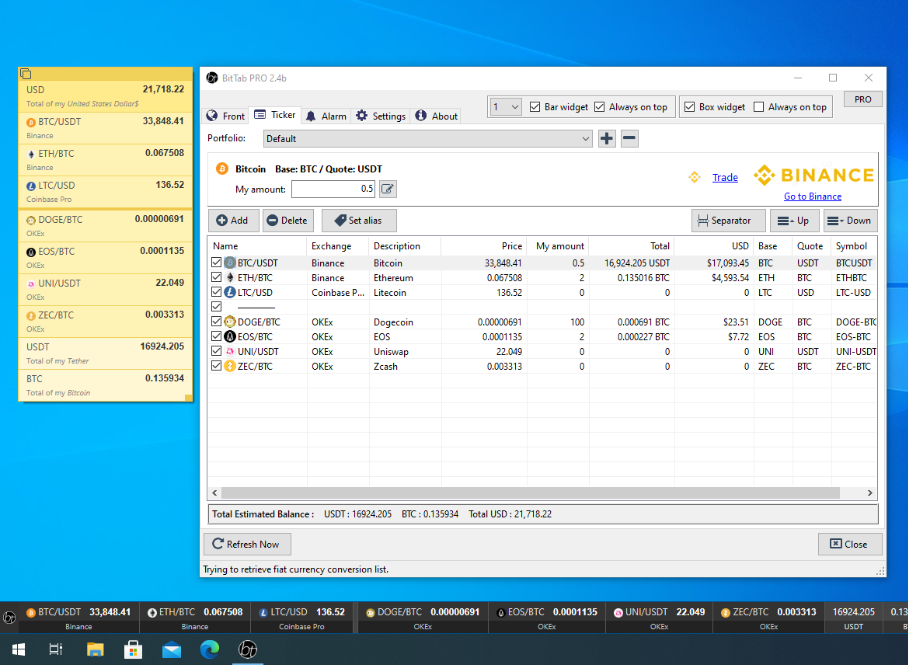The height and width of the screenshot is (665, 908).
Task: Sort by the Price column header
Action: tap(482, 246)
